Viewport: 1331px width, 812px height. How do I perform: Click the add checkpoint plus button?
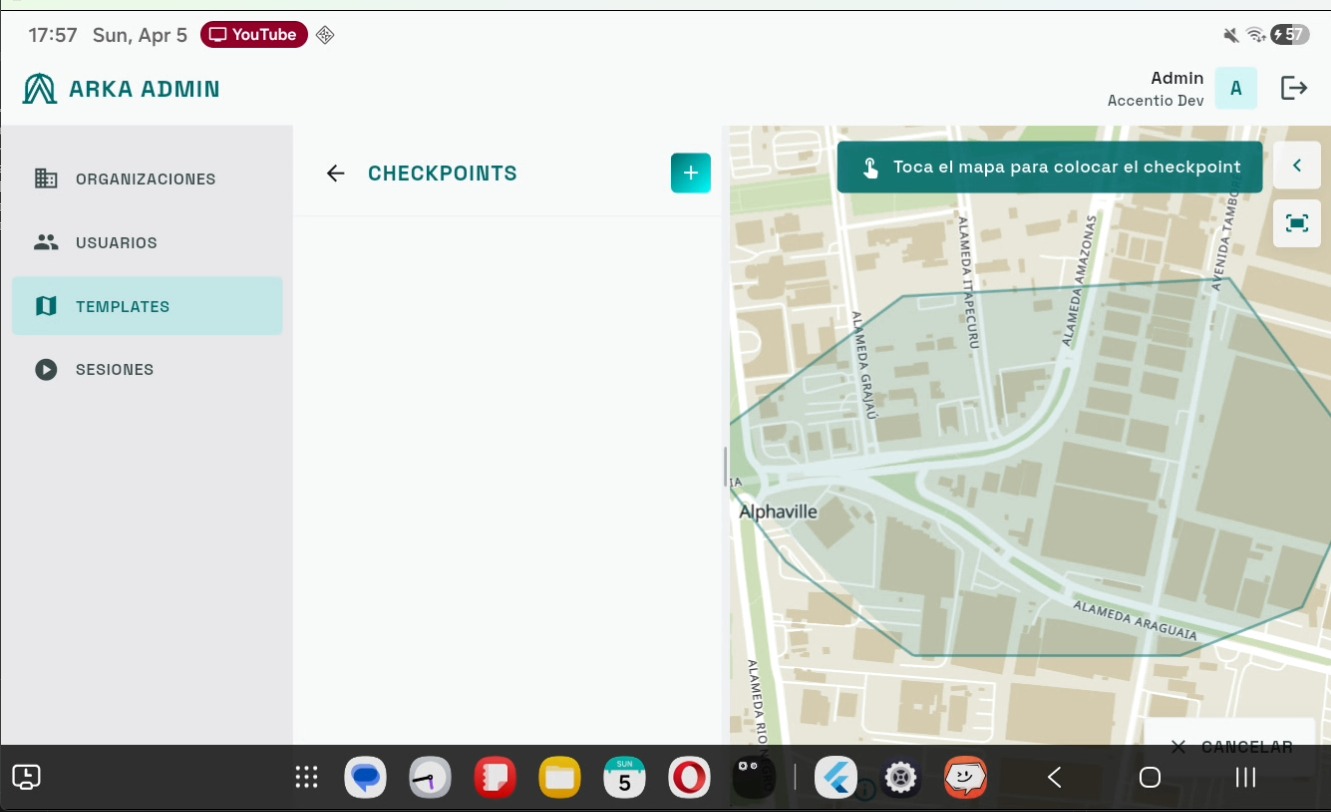coord(690,173)
